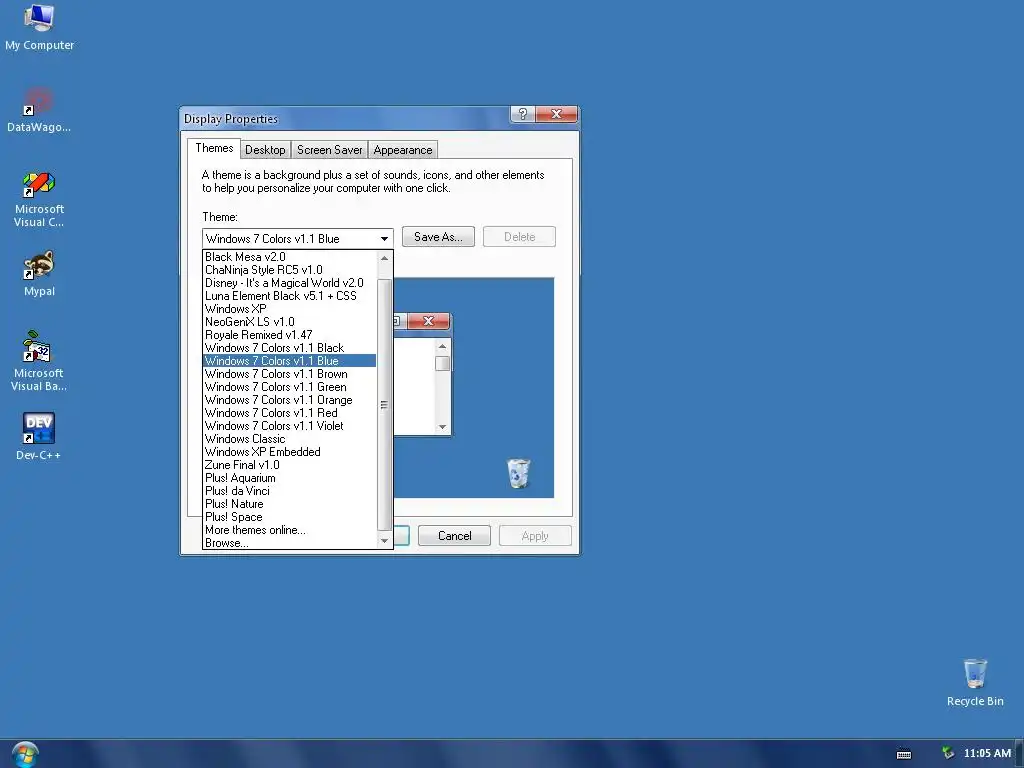Viewport: 1024px width, 768px height.
Task: Open the Windows Start orb
Action: [x=25, y=755]
